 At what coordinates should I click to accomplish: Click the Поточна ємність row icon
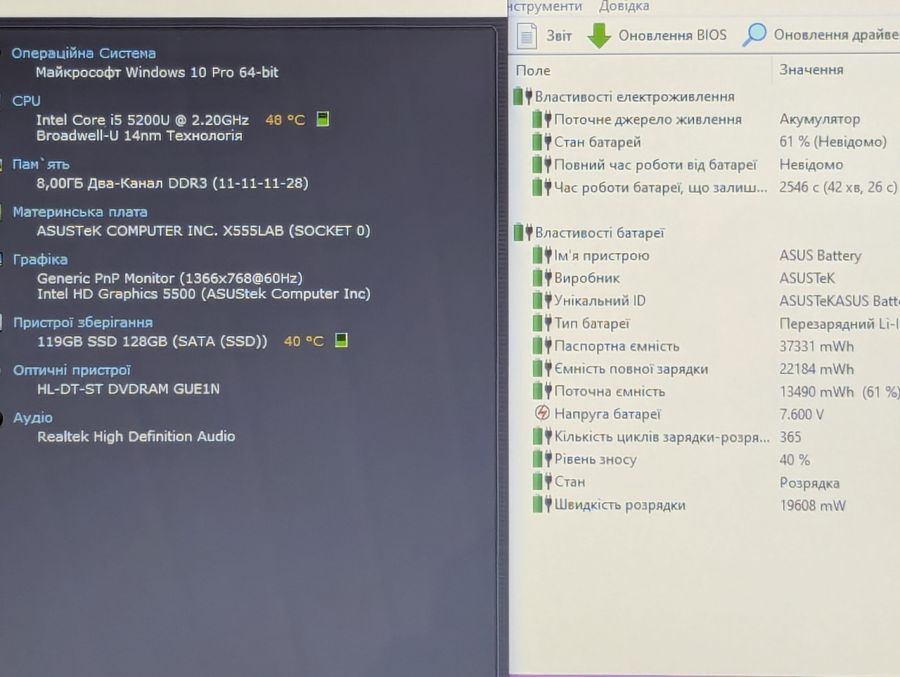click(542, 391)
